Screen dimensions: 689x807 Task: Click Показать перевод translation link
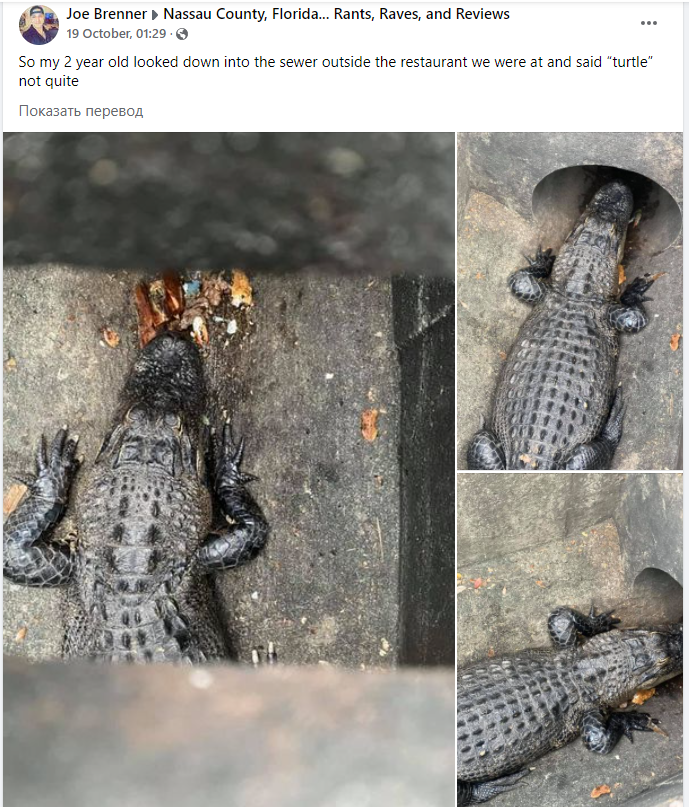pos(81,111)
